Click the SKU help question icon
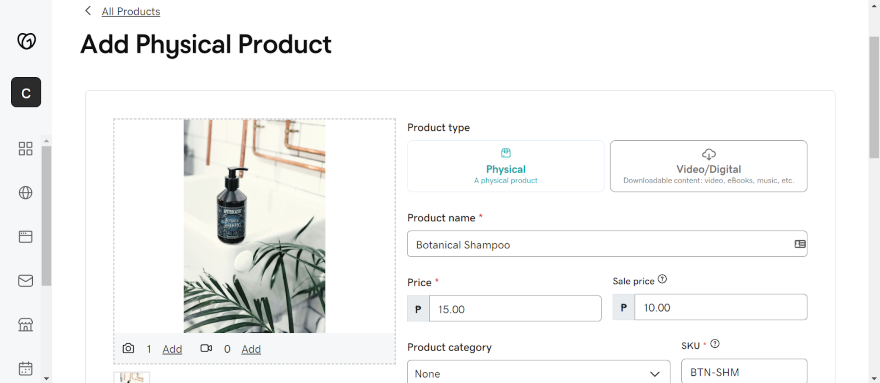880x383 pixels. click(715, 344)
